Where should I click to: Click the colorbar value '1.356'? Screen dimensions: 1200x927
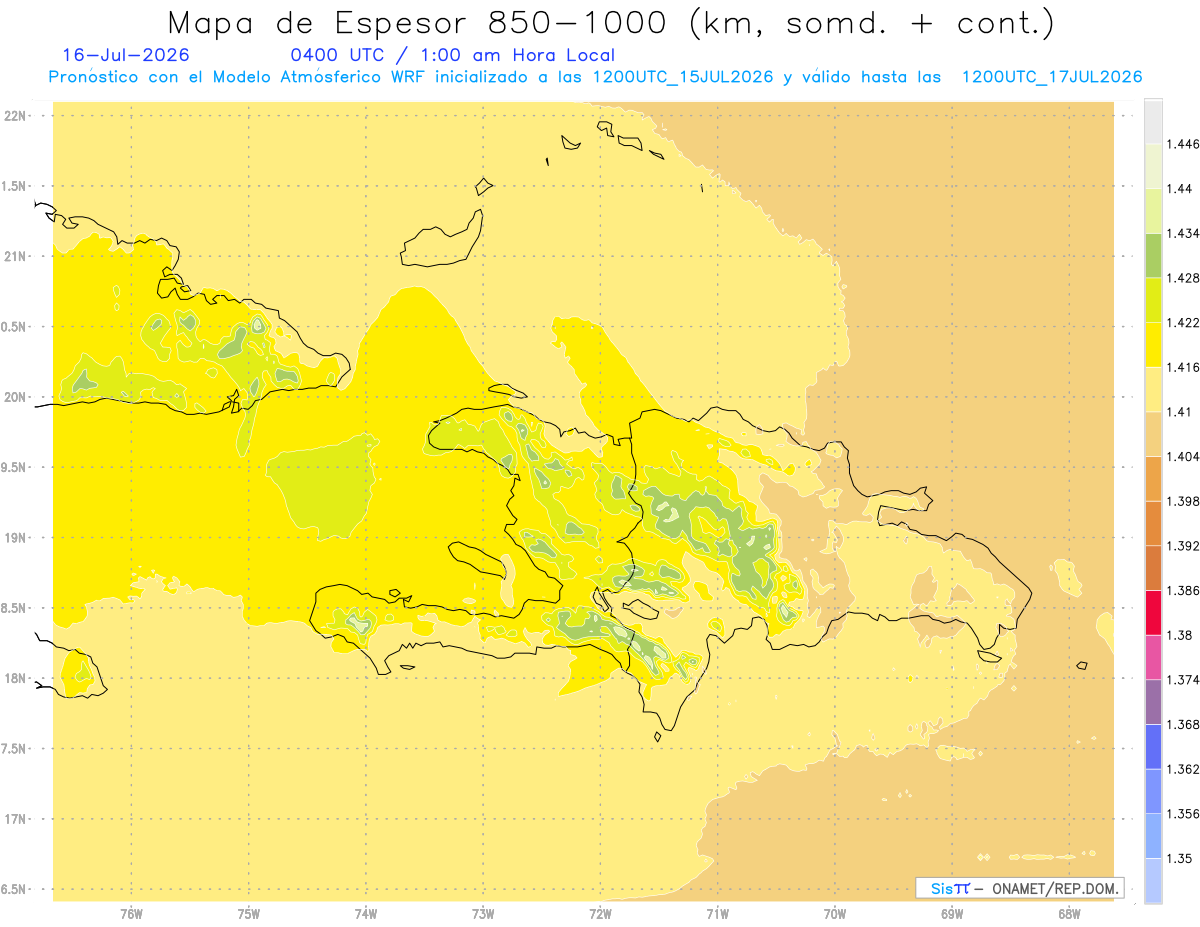(1183, 814)
